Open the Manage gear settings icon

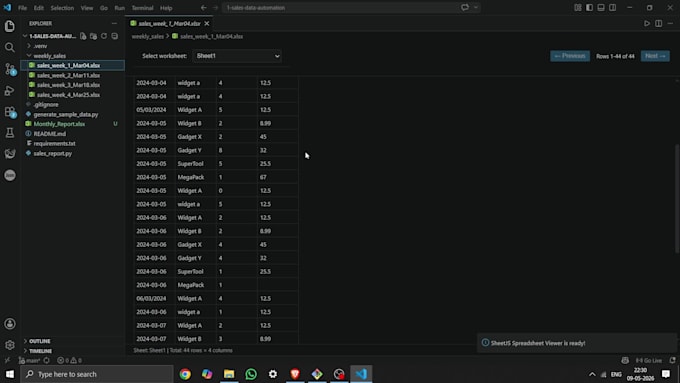coord(10,345)
